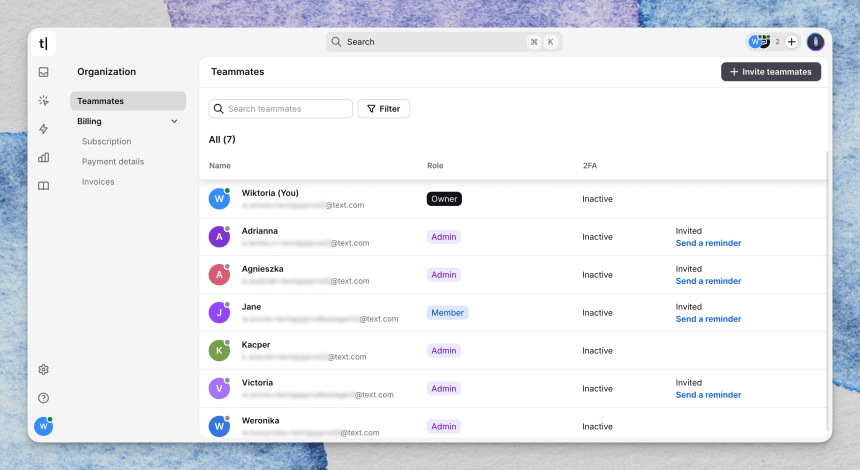Click Wiktoria (You) name
This screenshot has width=860, height=470.
270,193
